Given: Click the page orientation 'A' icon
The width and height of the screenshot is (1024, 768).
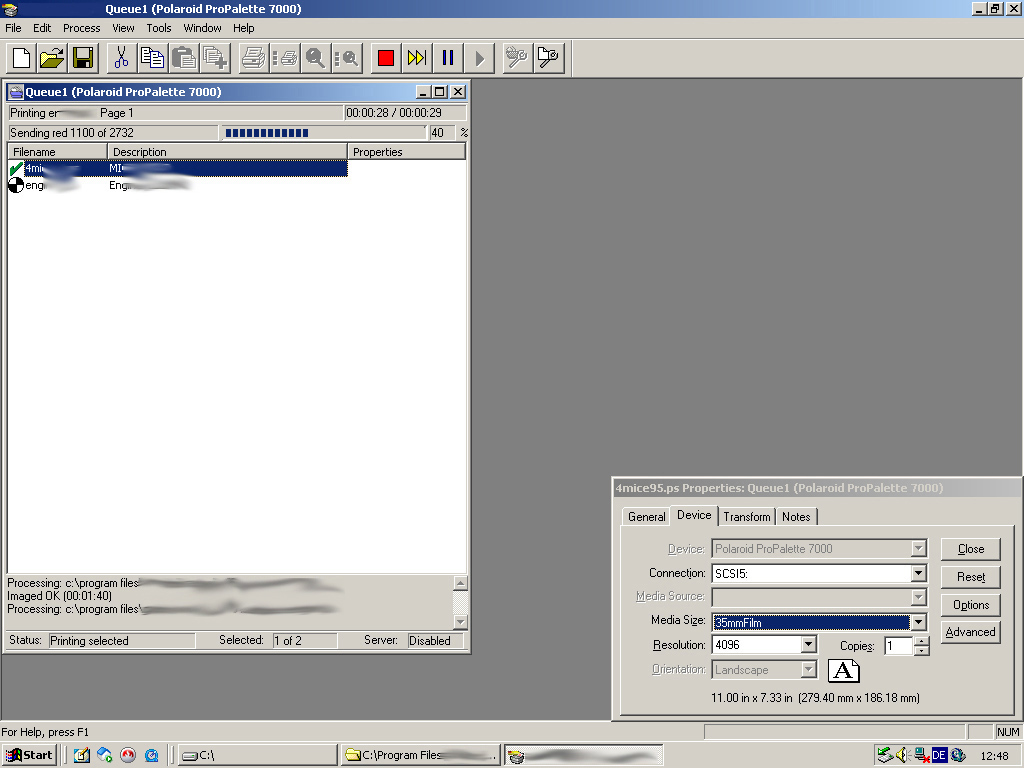Looking at the screenshot, I should click(x=844, y=670).
